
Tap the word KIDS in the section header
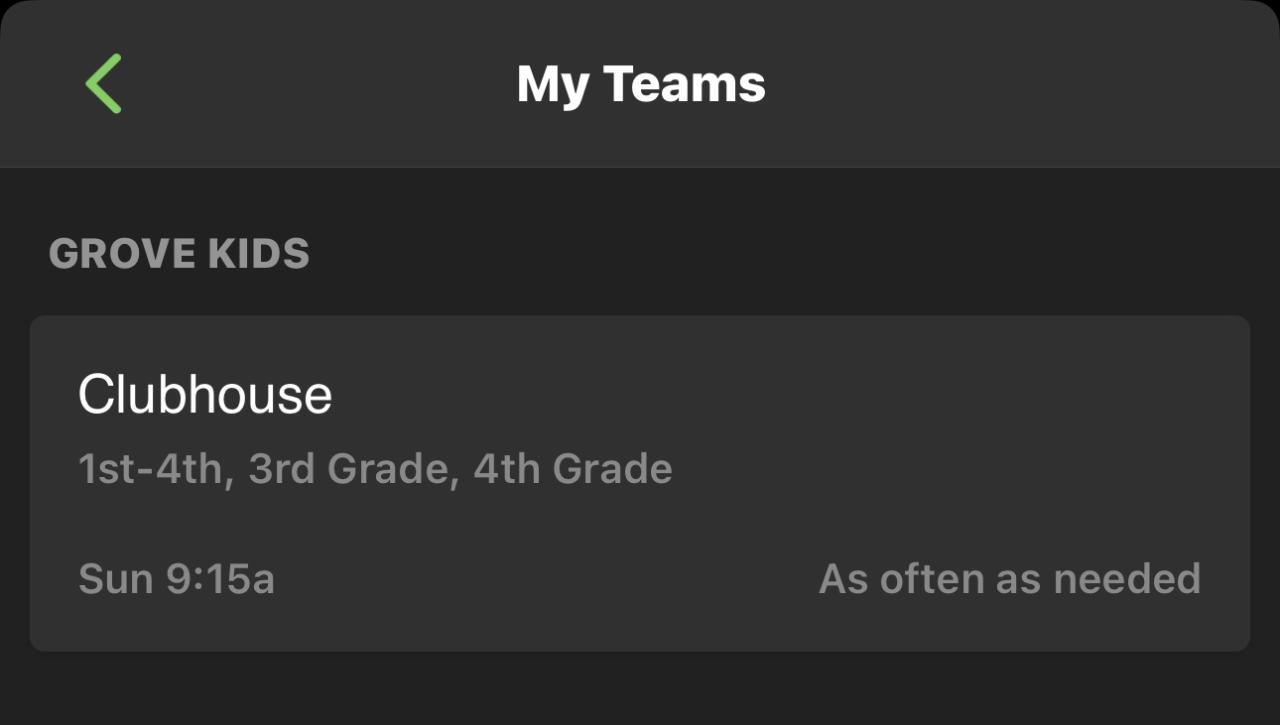coord(258,254)
